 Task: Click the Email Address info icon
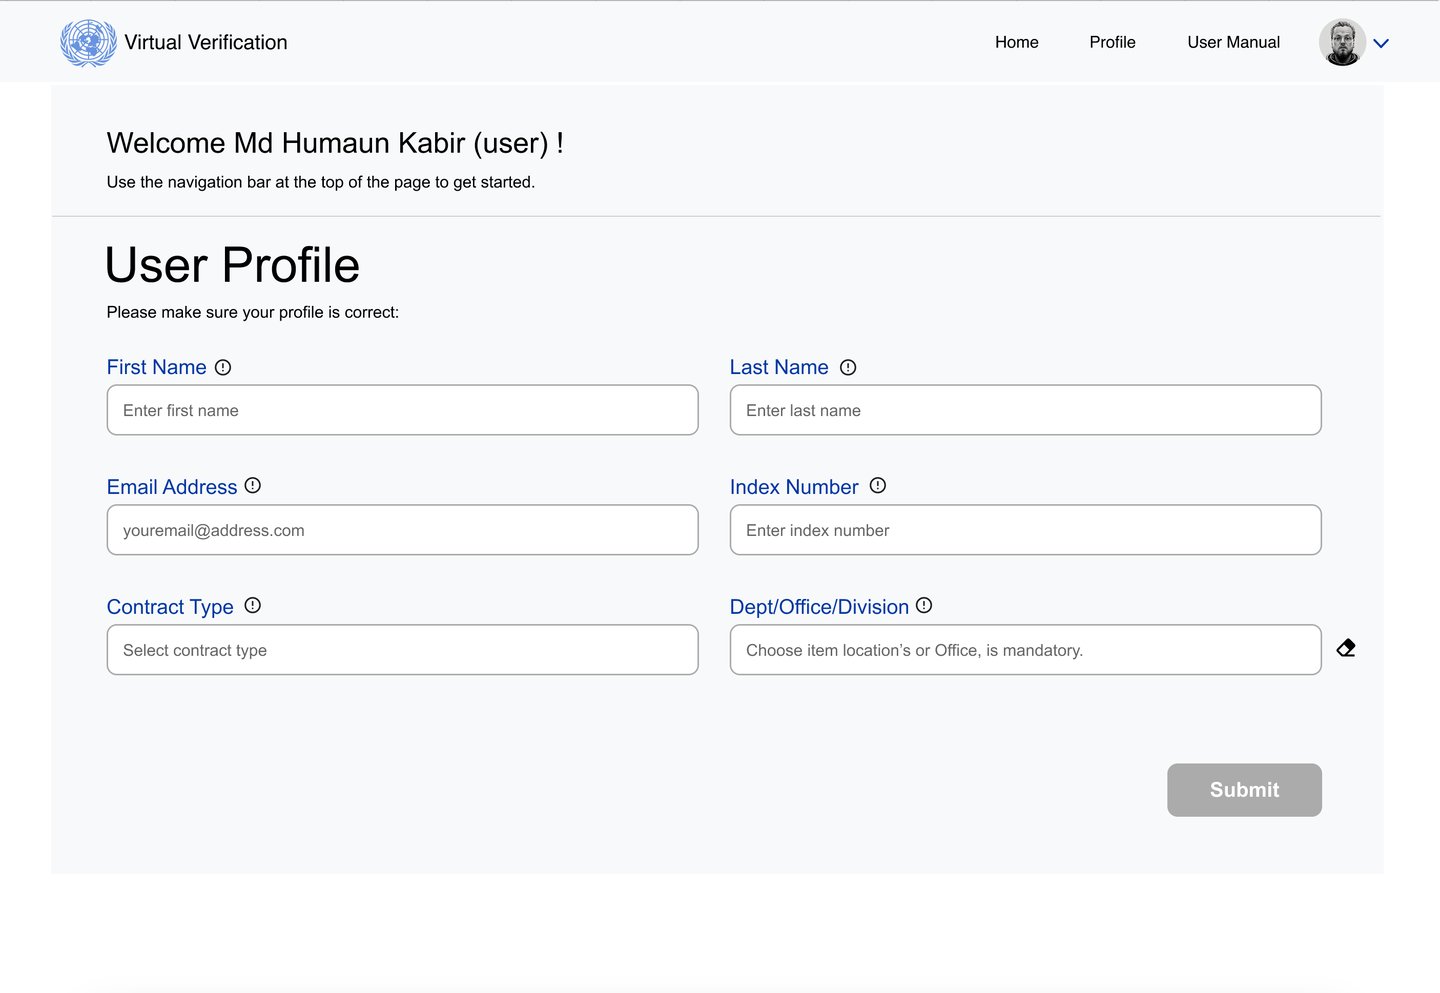coord(253,485)
